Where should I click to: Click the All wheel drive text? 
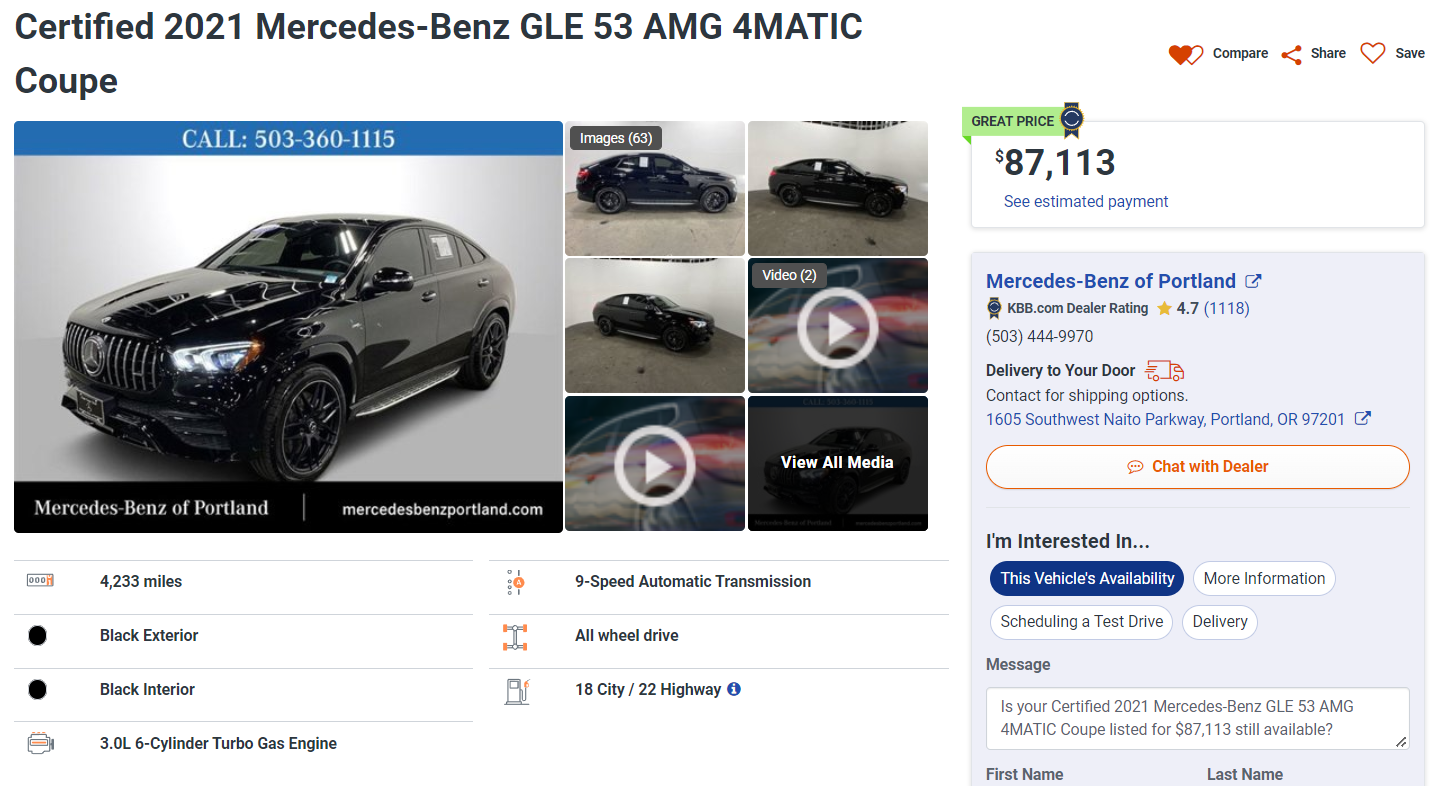627,635
